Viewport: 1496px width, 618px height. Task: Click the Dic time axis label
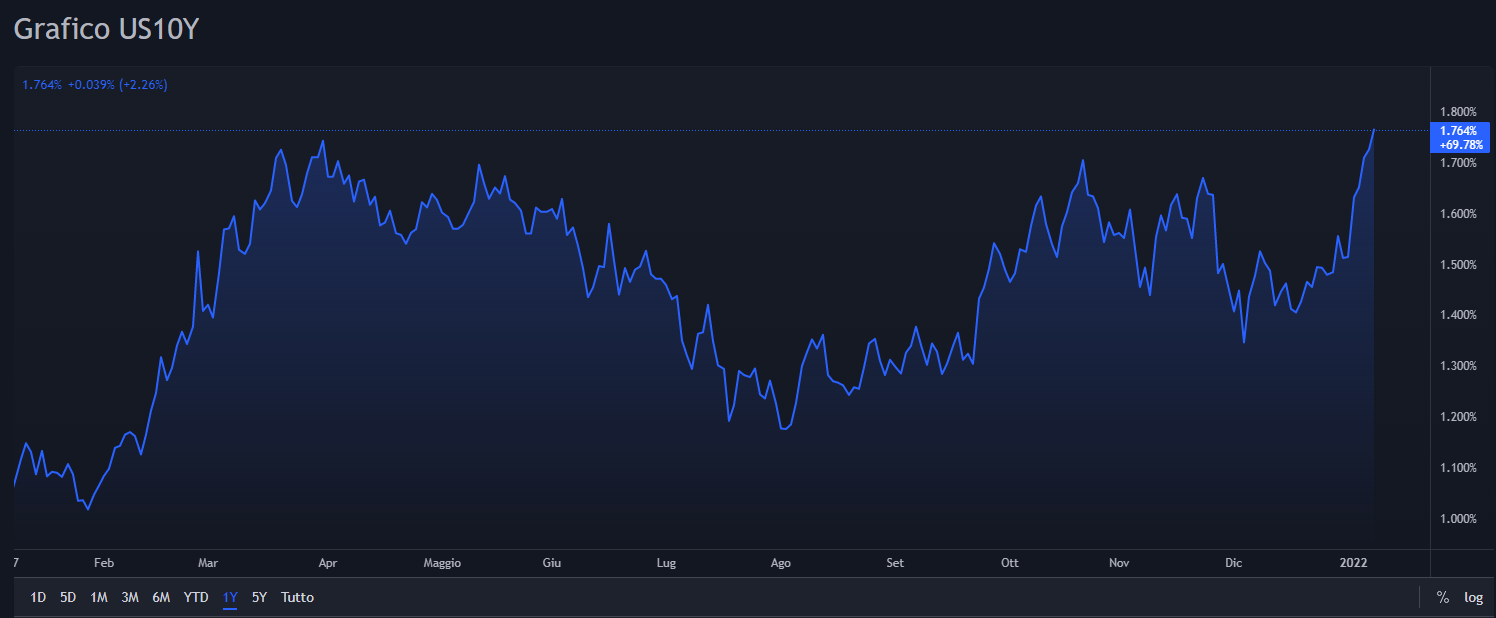(x=1234, y=563)
